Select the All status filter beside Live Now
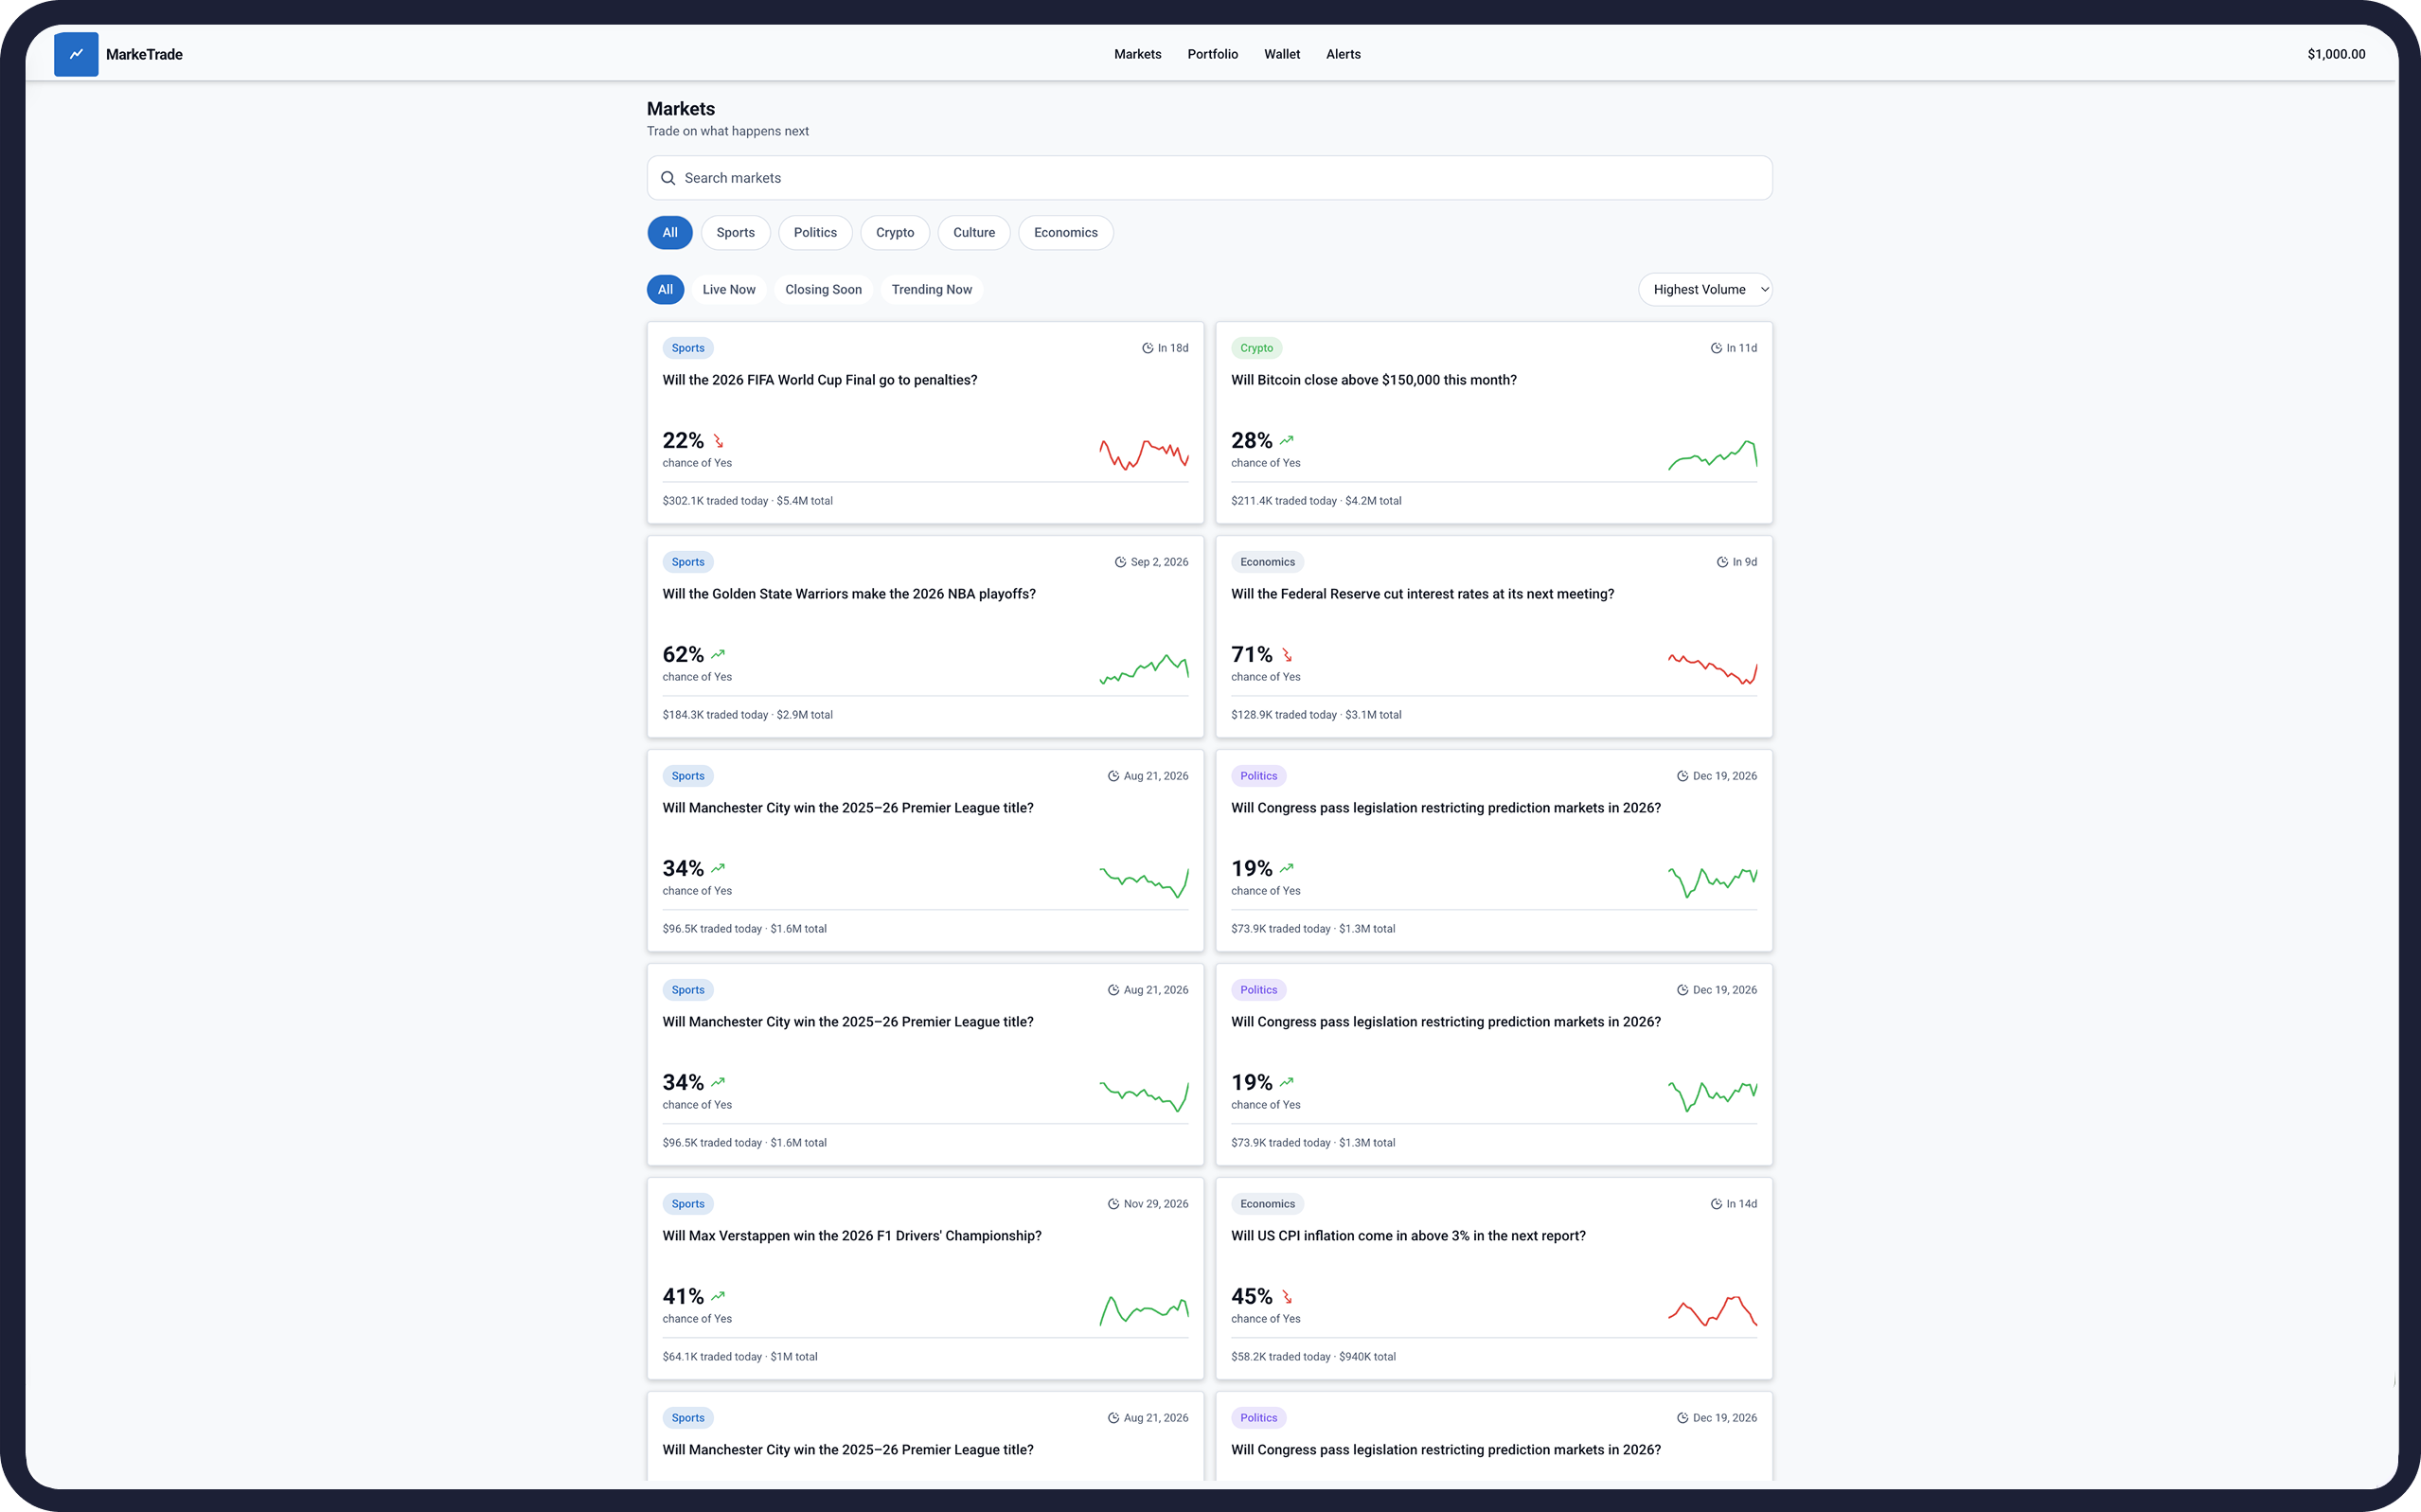Screen dimensions: 2421x1512 point(665,290)
